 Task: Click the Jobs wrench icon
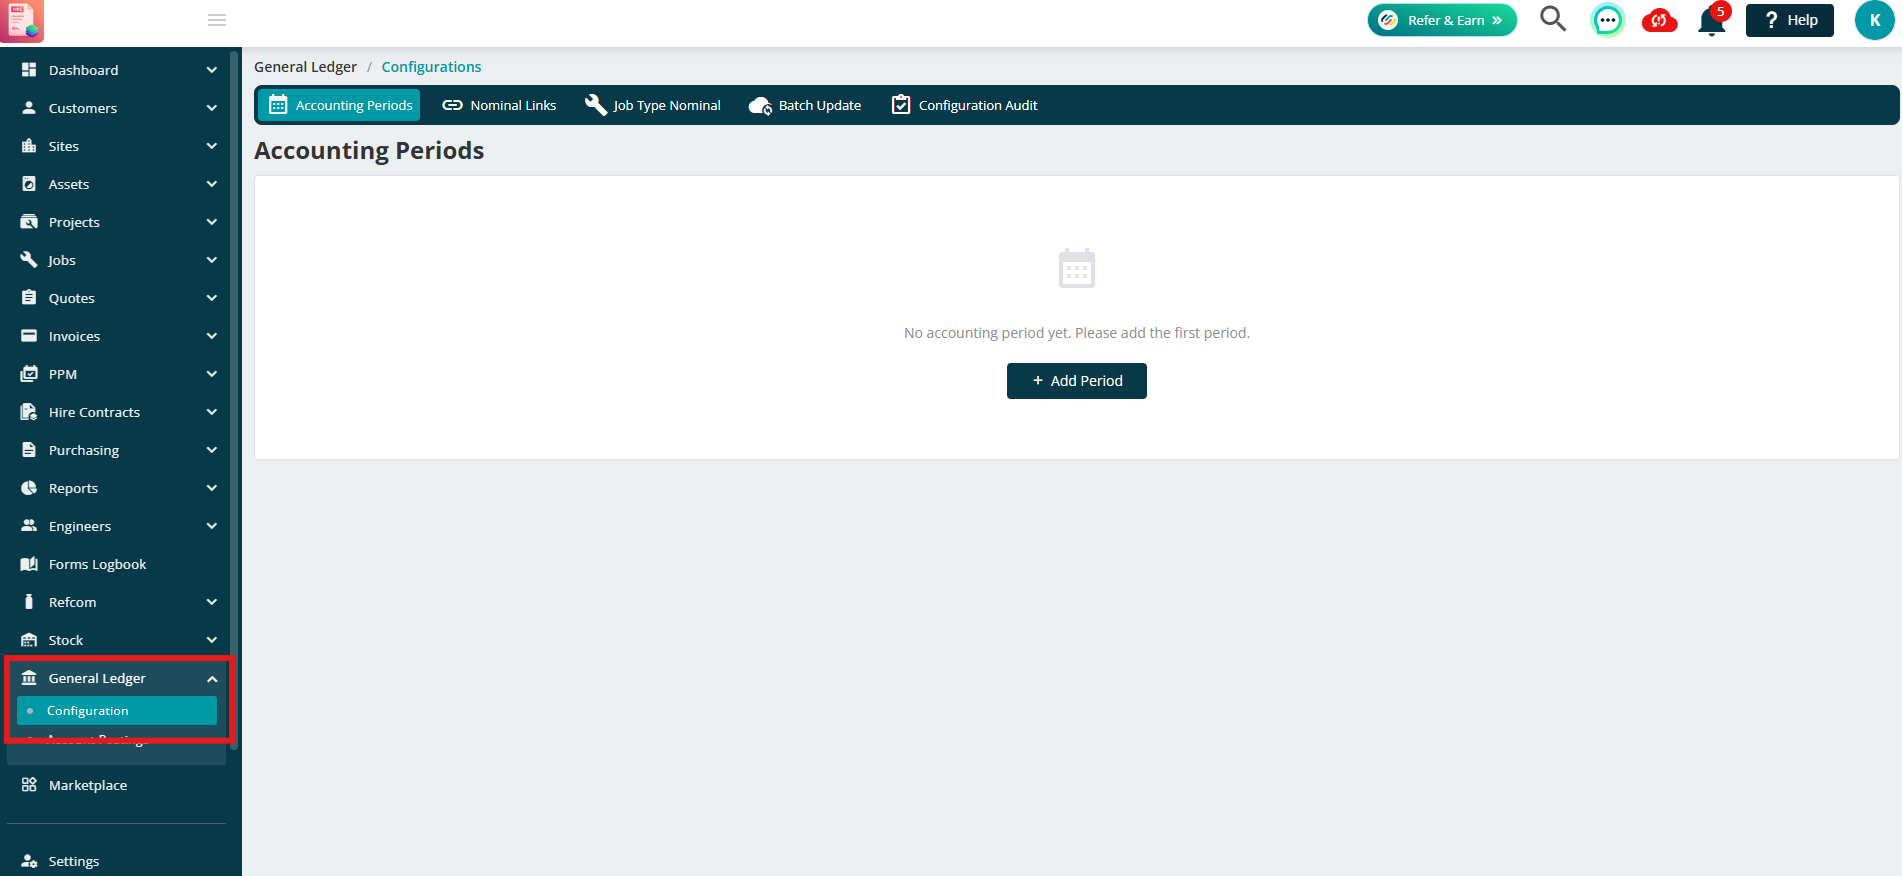(29, 260)
